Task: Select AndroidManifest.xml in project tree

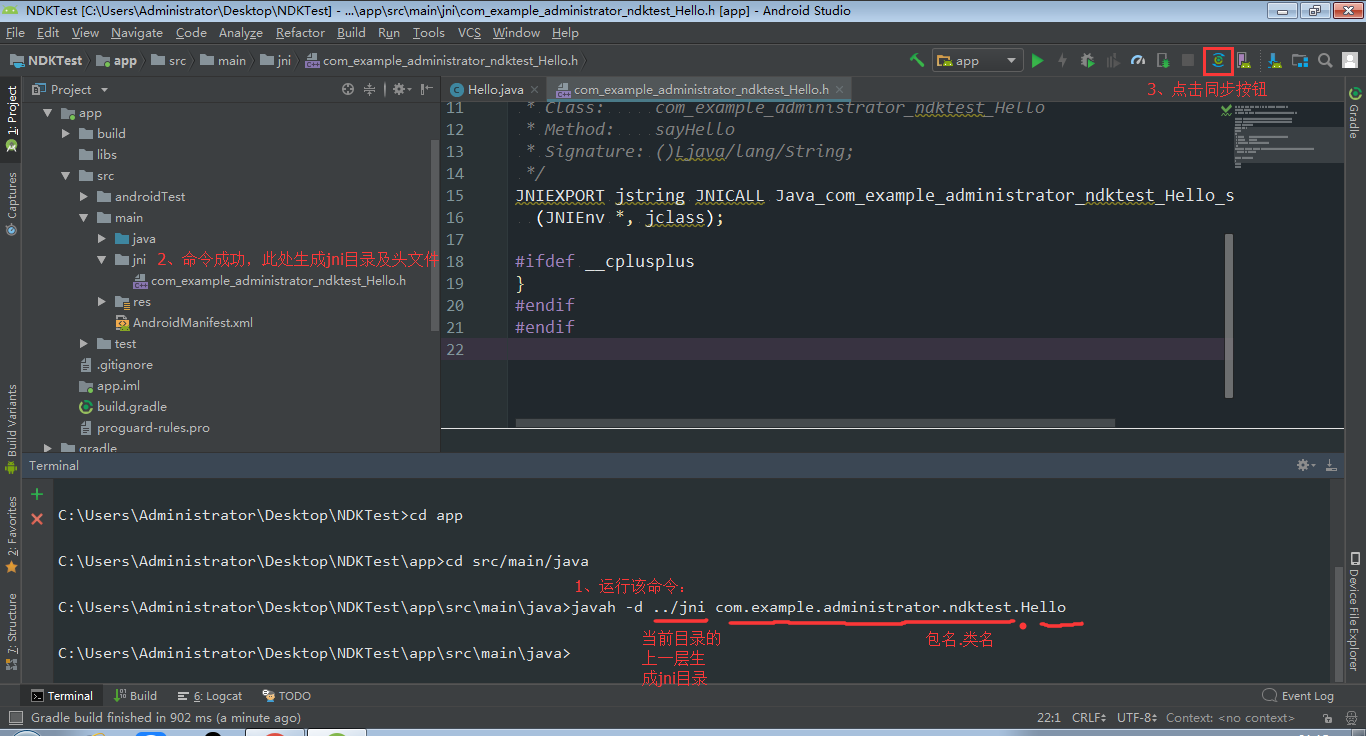Action: coord(184,323)
